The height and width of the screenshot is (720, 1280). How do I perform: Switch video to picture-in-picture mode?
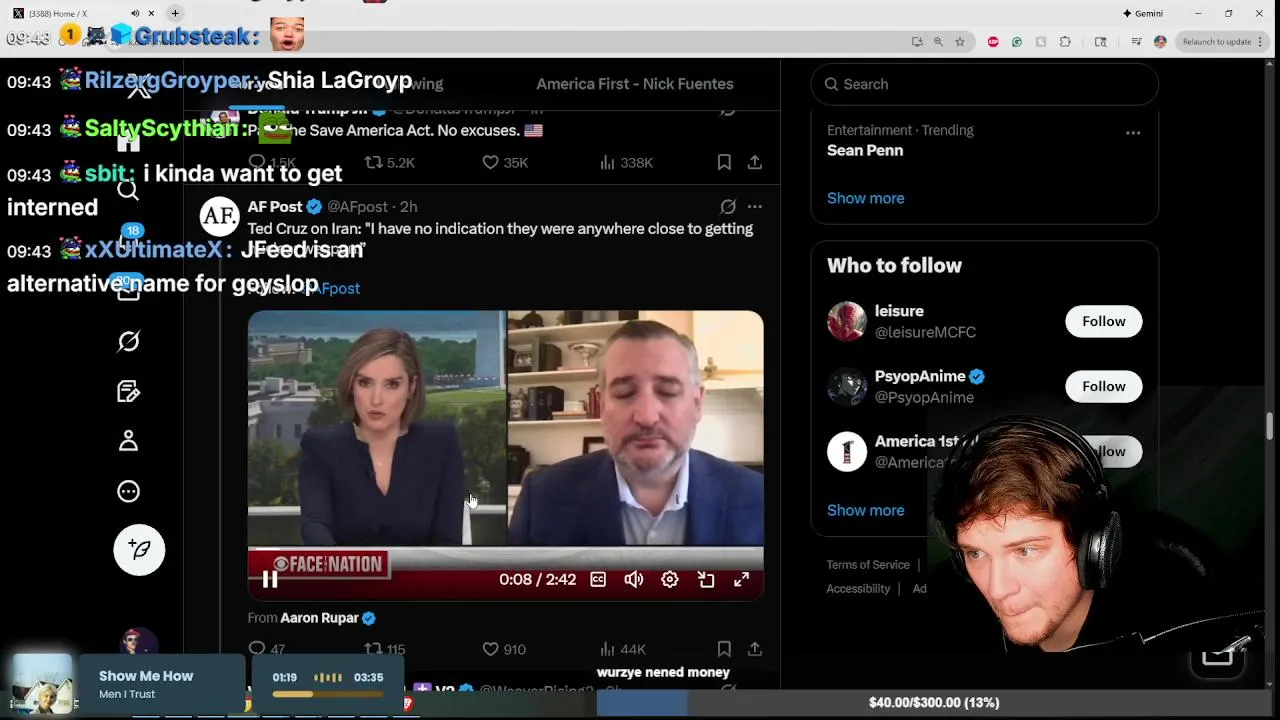(x=706, y=579)
